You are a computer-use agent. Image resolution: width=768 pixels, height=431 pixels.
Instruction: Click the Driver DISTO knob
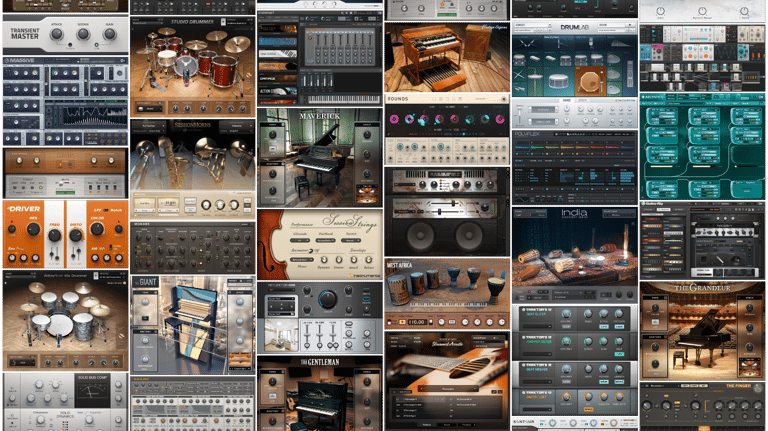click(x=75, y=235)
